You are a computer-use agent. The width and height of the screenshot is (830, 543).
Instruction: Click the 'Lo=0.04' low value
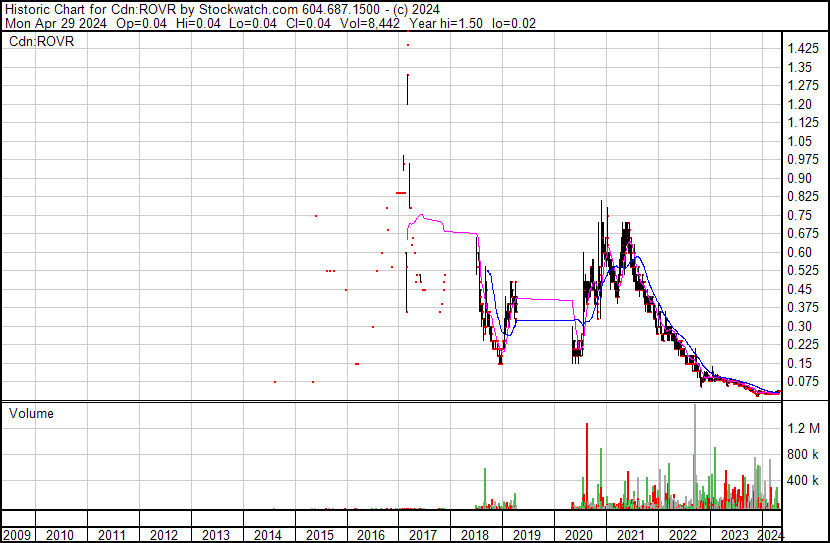point(254,23)
